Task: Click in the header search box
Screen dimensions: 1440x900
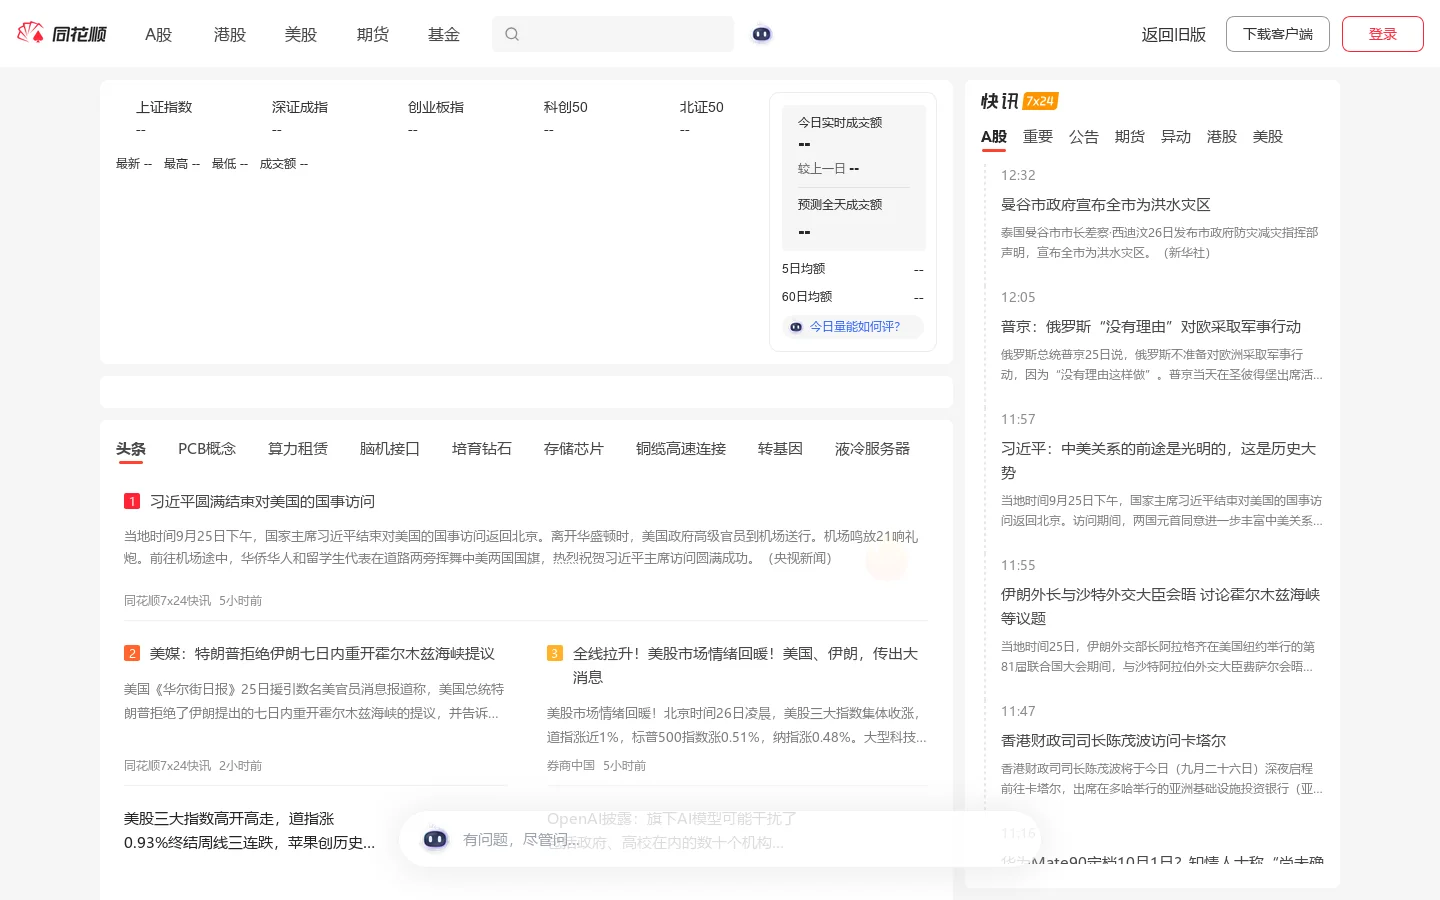Action: point(613,34)
